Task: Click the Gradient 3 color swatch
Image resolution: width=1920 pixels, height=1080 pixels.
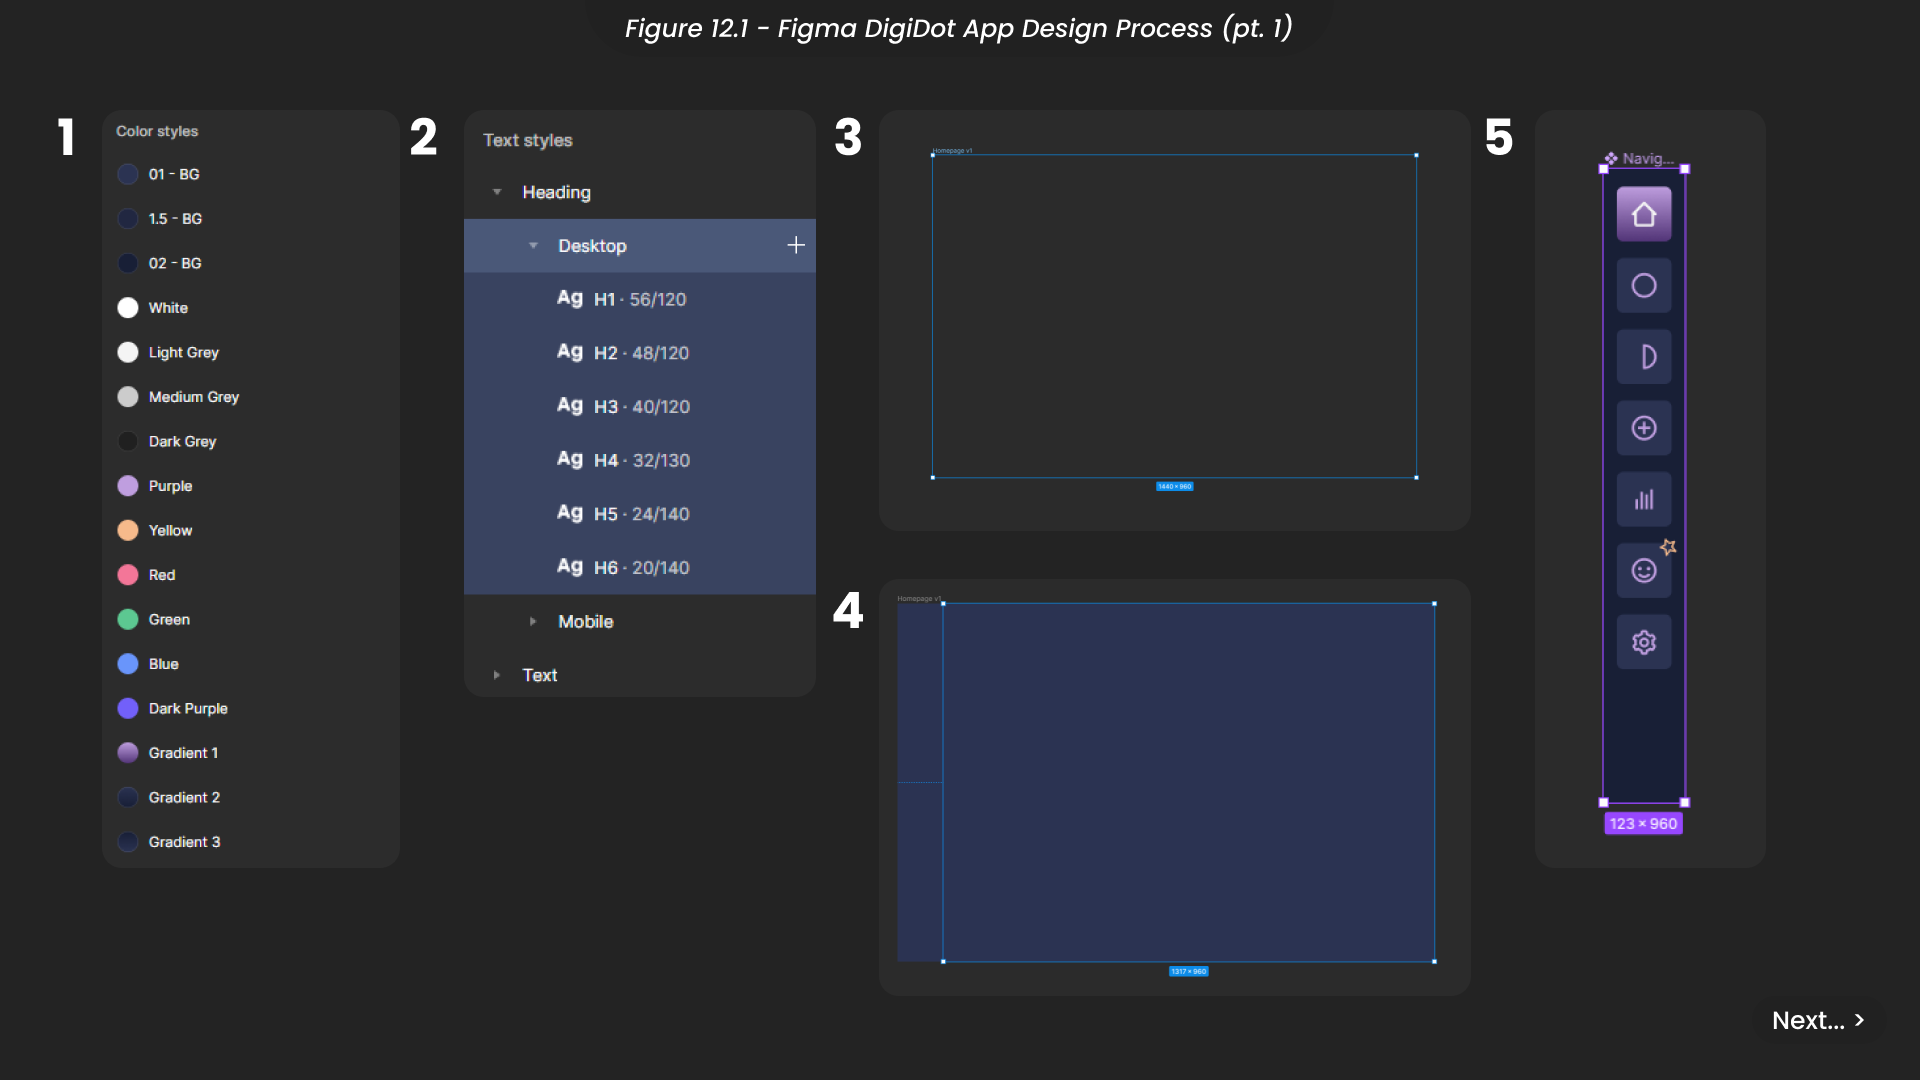Action: coord(128,842)
